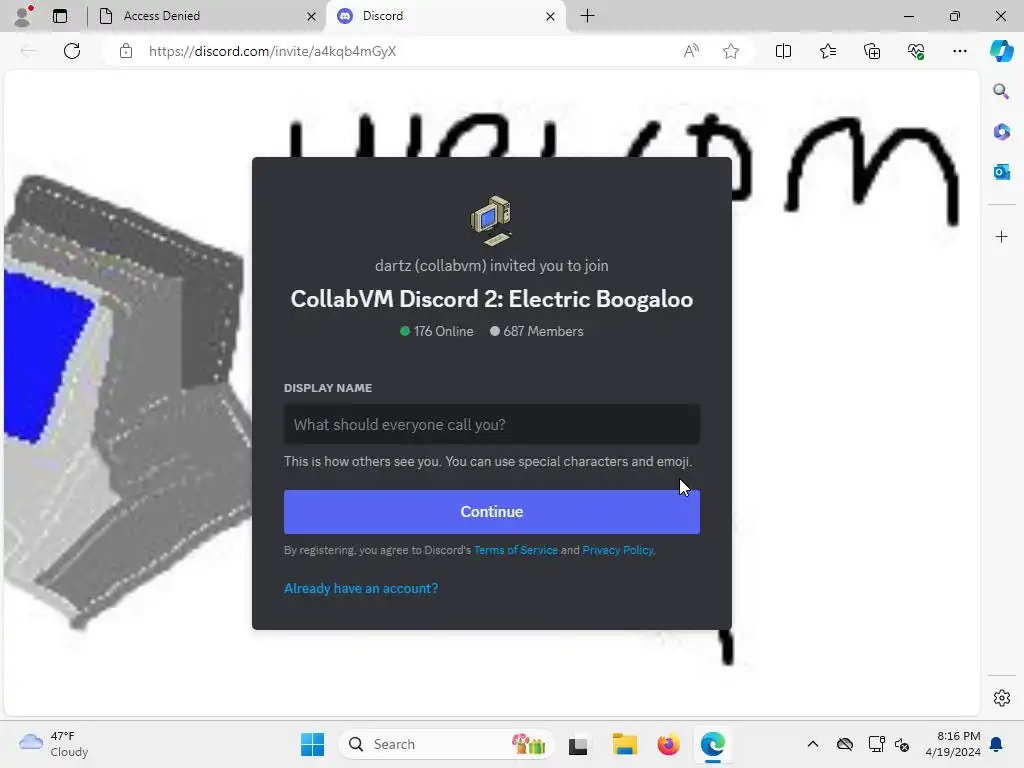The width and height of the screenshot is (1024, 768).
Task: Click the network status tray icon
Action: pos(876,744)
